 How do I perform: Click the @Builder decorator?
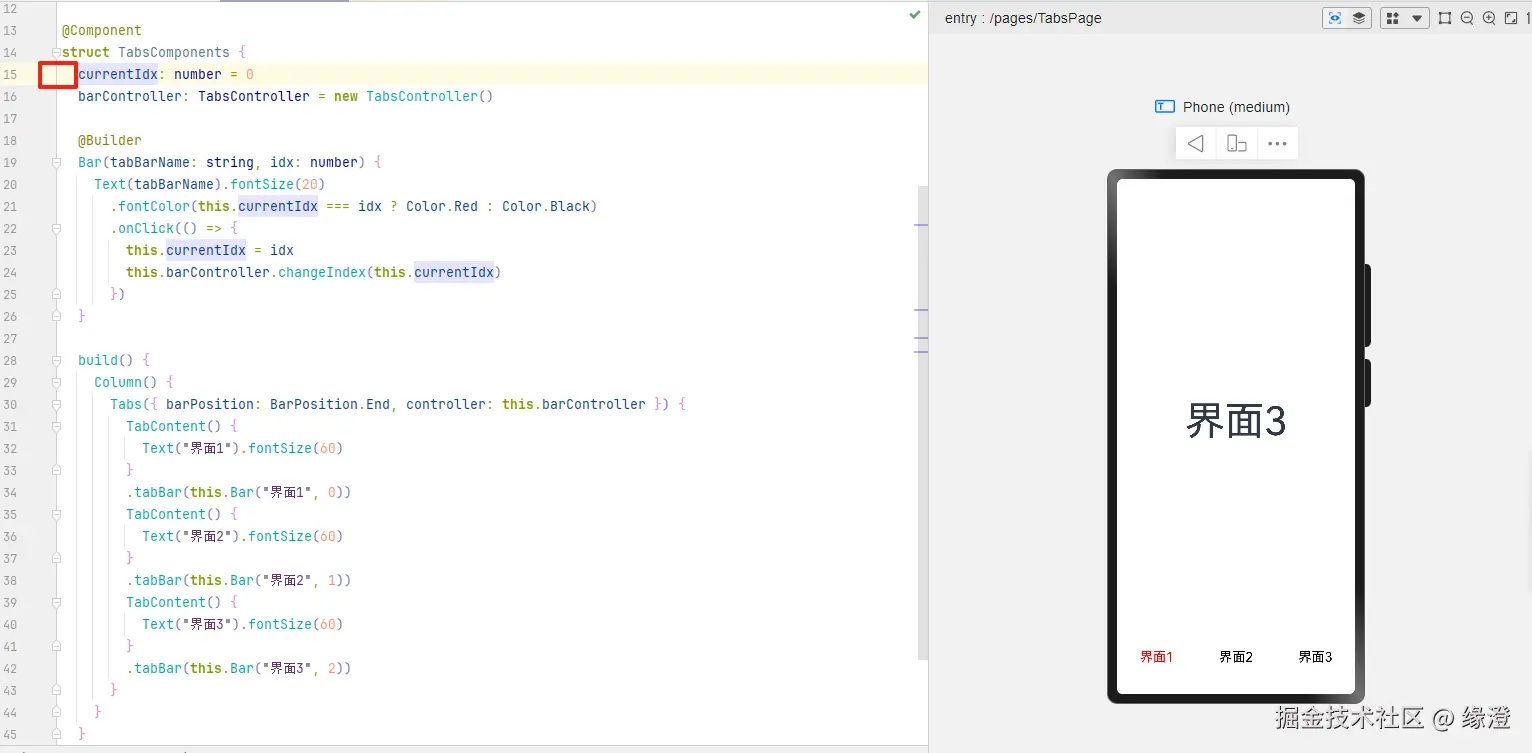(110, 140)
